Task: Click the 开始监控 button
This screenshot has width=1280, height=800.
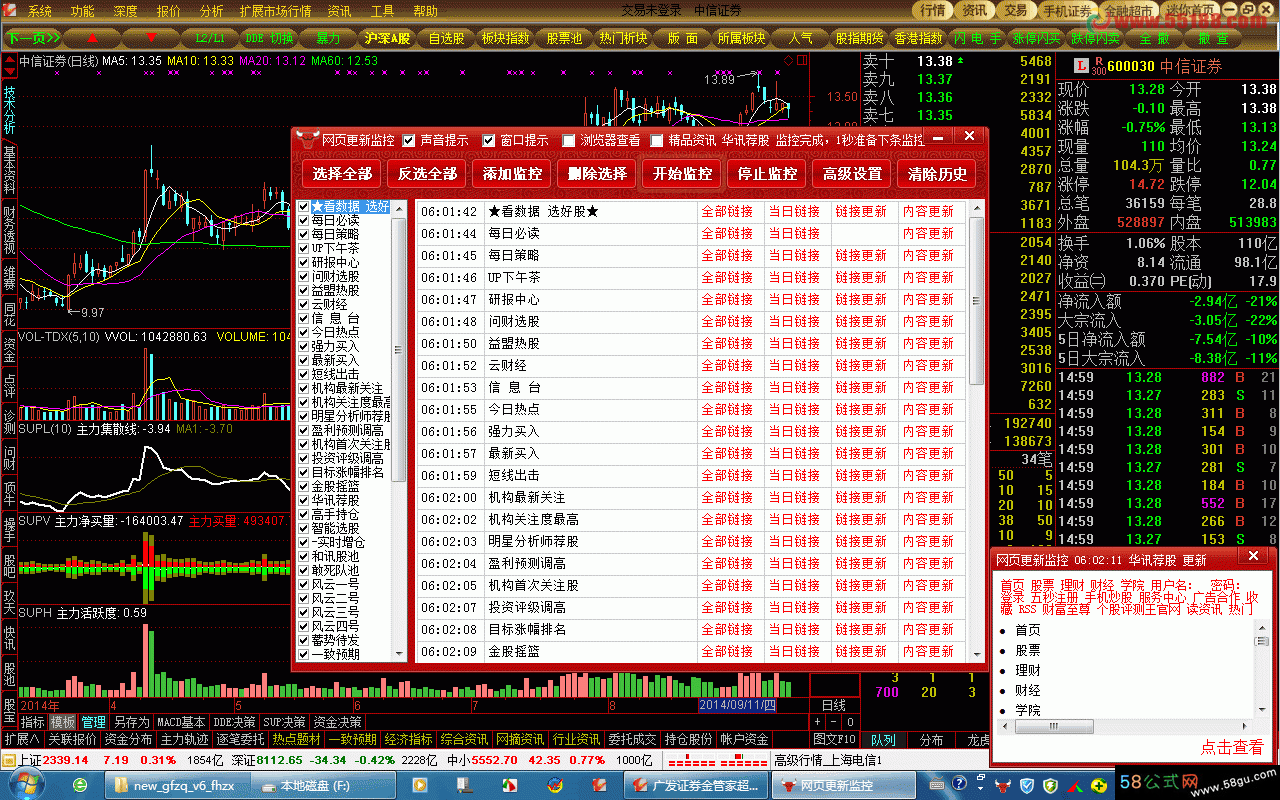Action: tap(682, 173)
